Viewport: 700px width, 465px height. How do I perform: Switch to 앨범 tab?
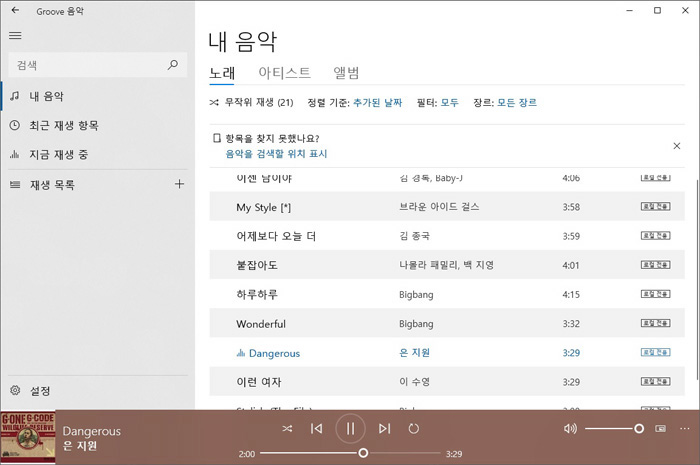[x=346, y=73]
